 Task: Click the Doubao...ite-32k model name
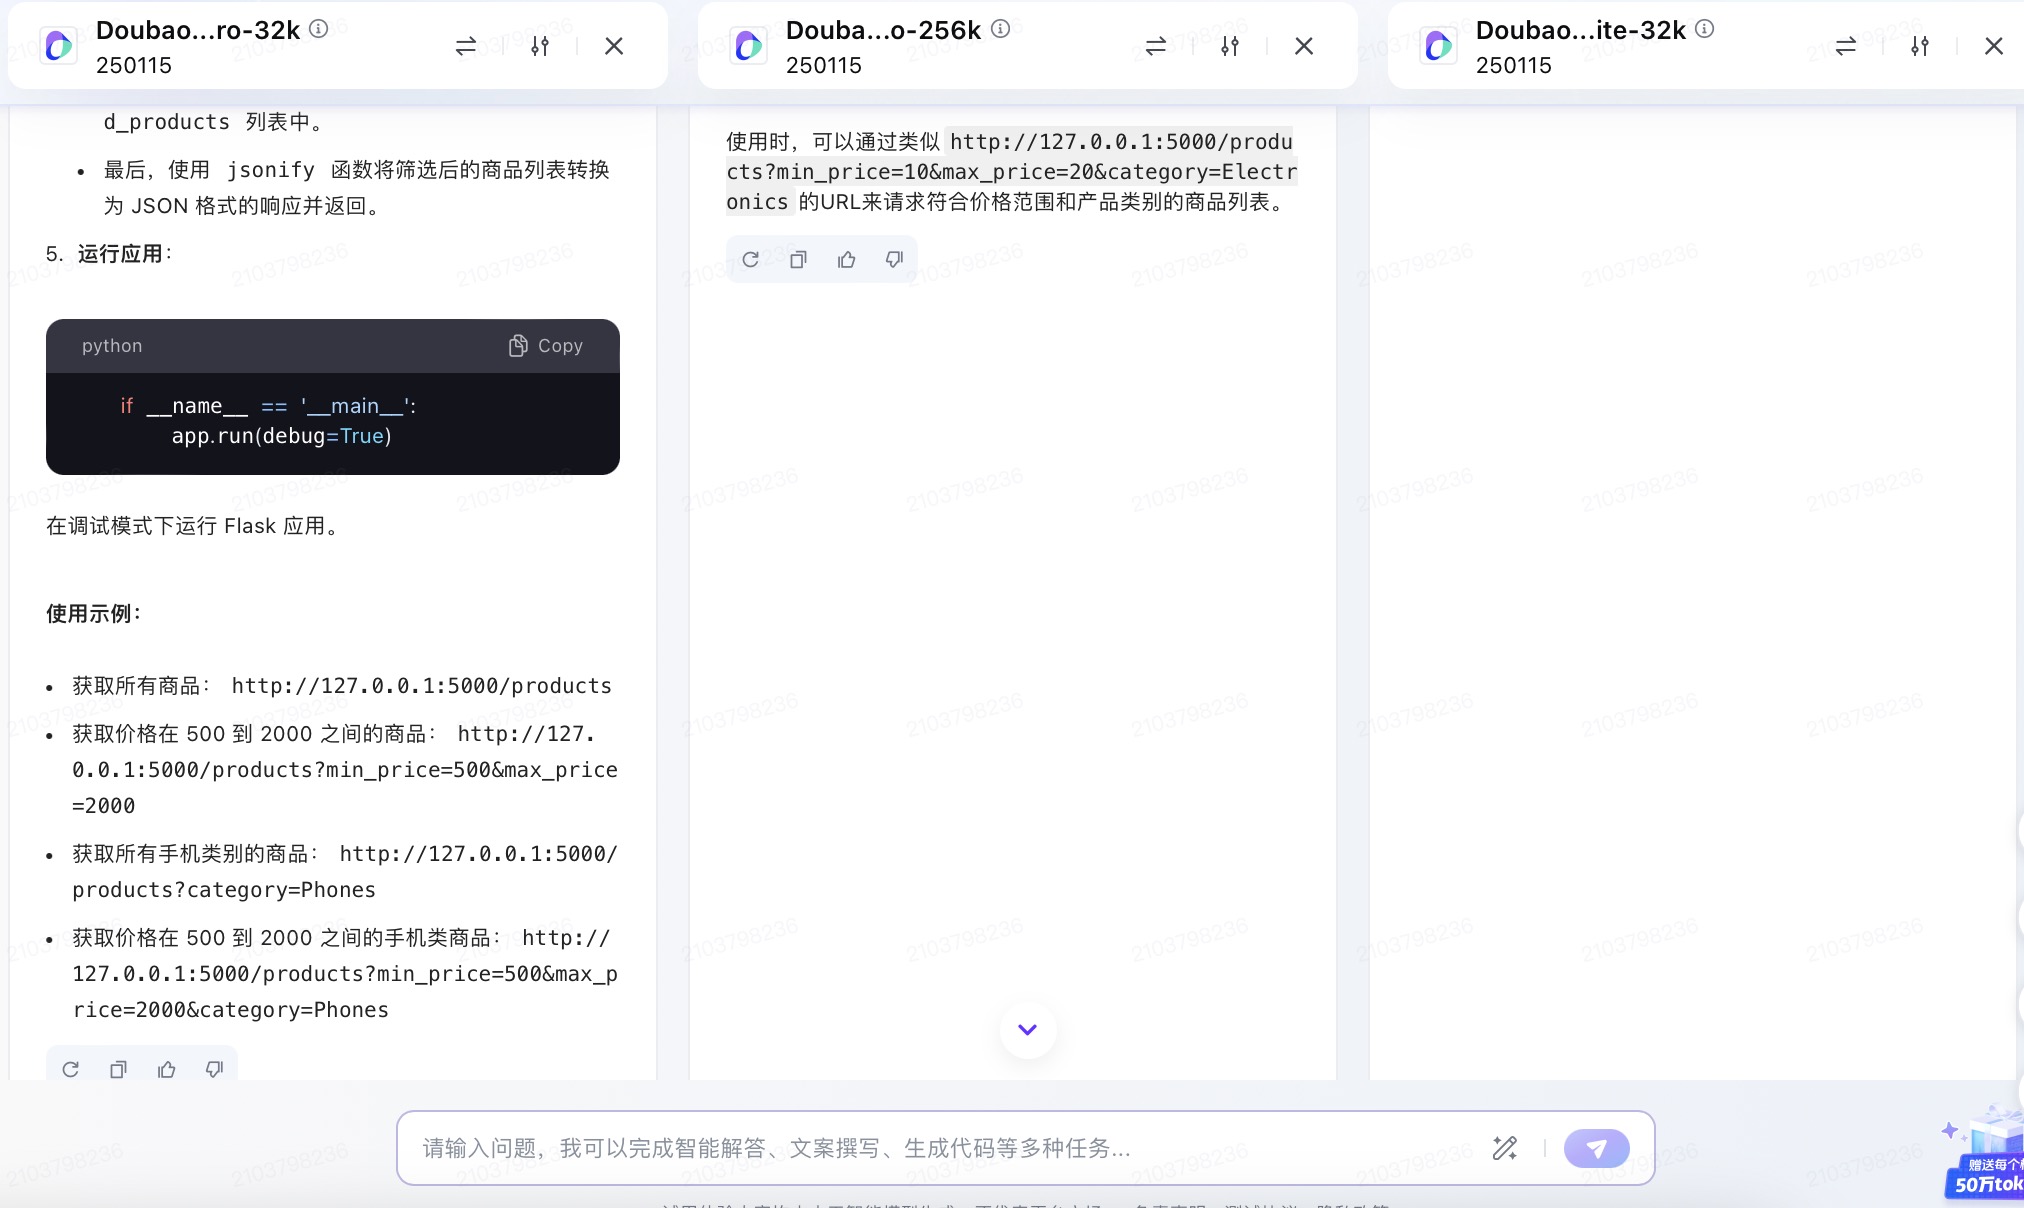coord(1581,31)
